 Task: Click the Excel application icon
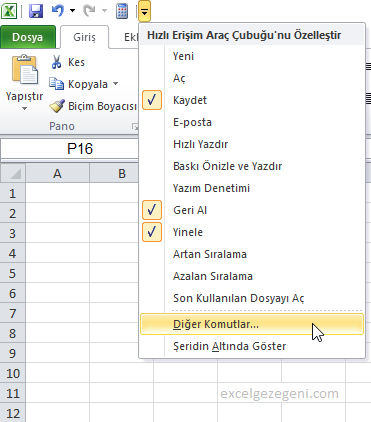click(x=9, y=11)
